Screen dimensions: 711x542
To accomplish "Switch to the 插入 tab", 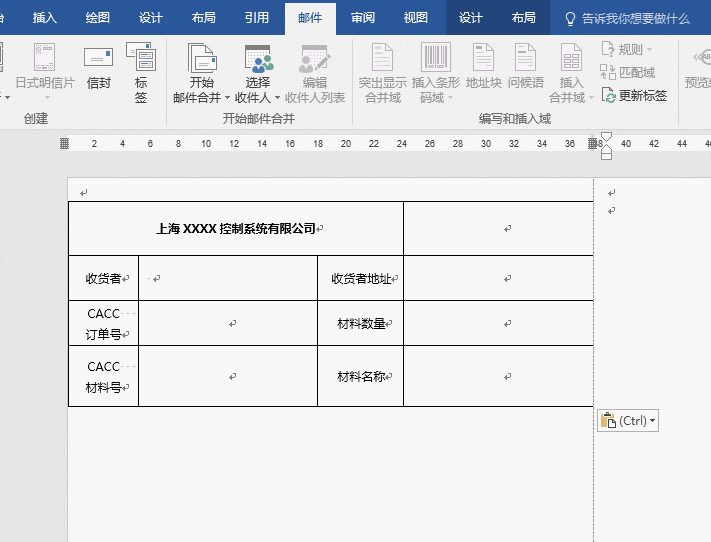I will 45,18.
